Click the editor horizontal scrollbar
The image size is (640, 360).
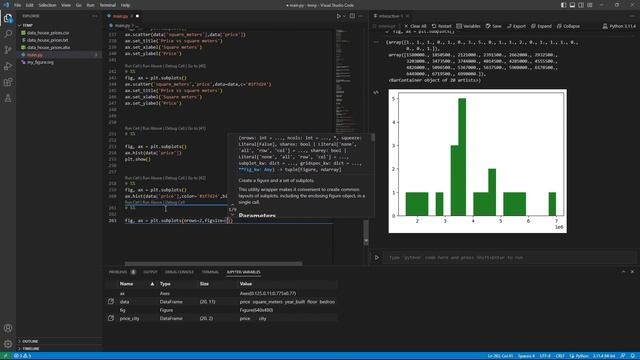tap(213, 264)
